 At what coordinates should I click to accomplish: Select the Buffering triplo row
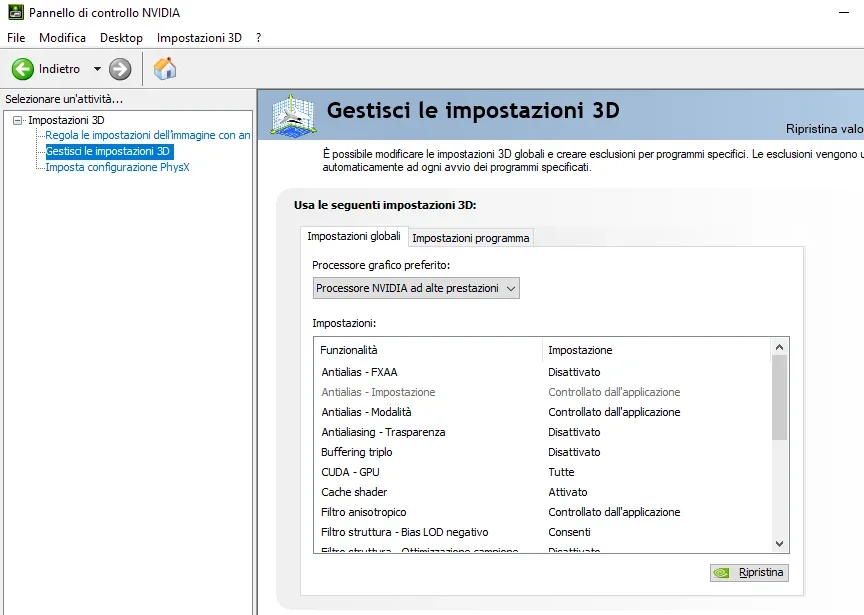pos(542,452)
